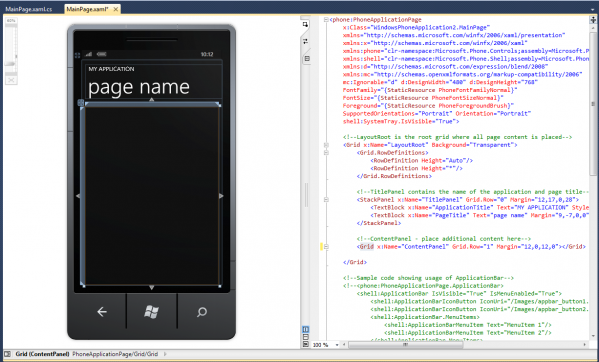Click the PhoneApplicationPage/Grid/Grid breadcrumb path
The height and width of the screenshot is (362, 599).
(x=115, y=354)
